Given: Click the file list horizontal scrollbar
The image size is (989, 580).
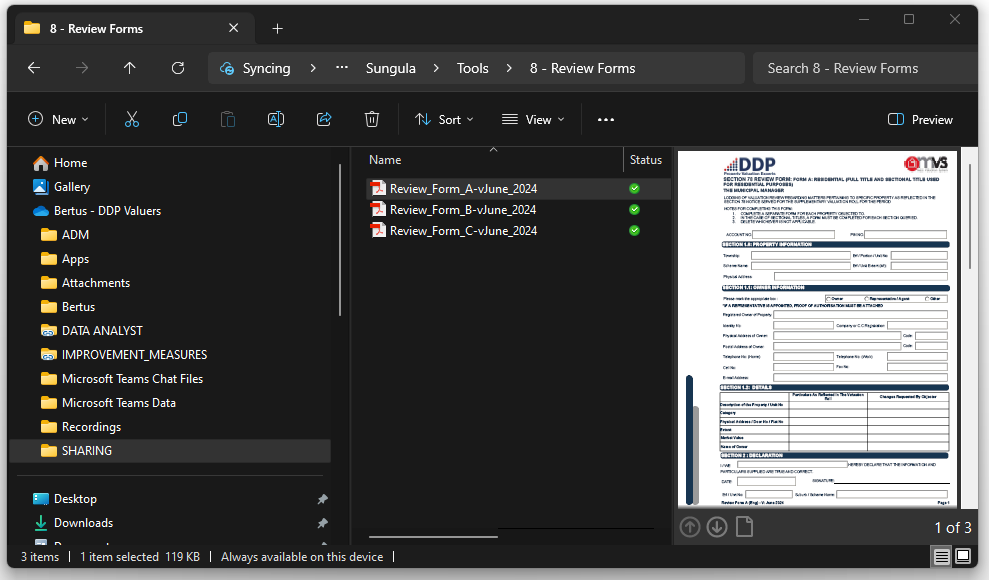Looking at the screenshot, I should (x=433, y=536).
